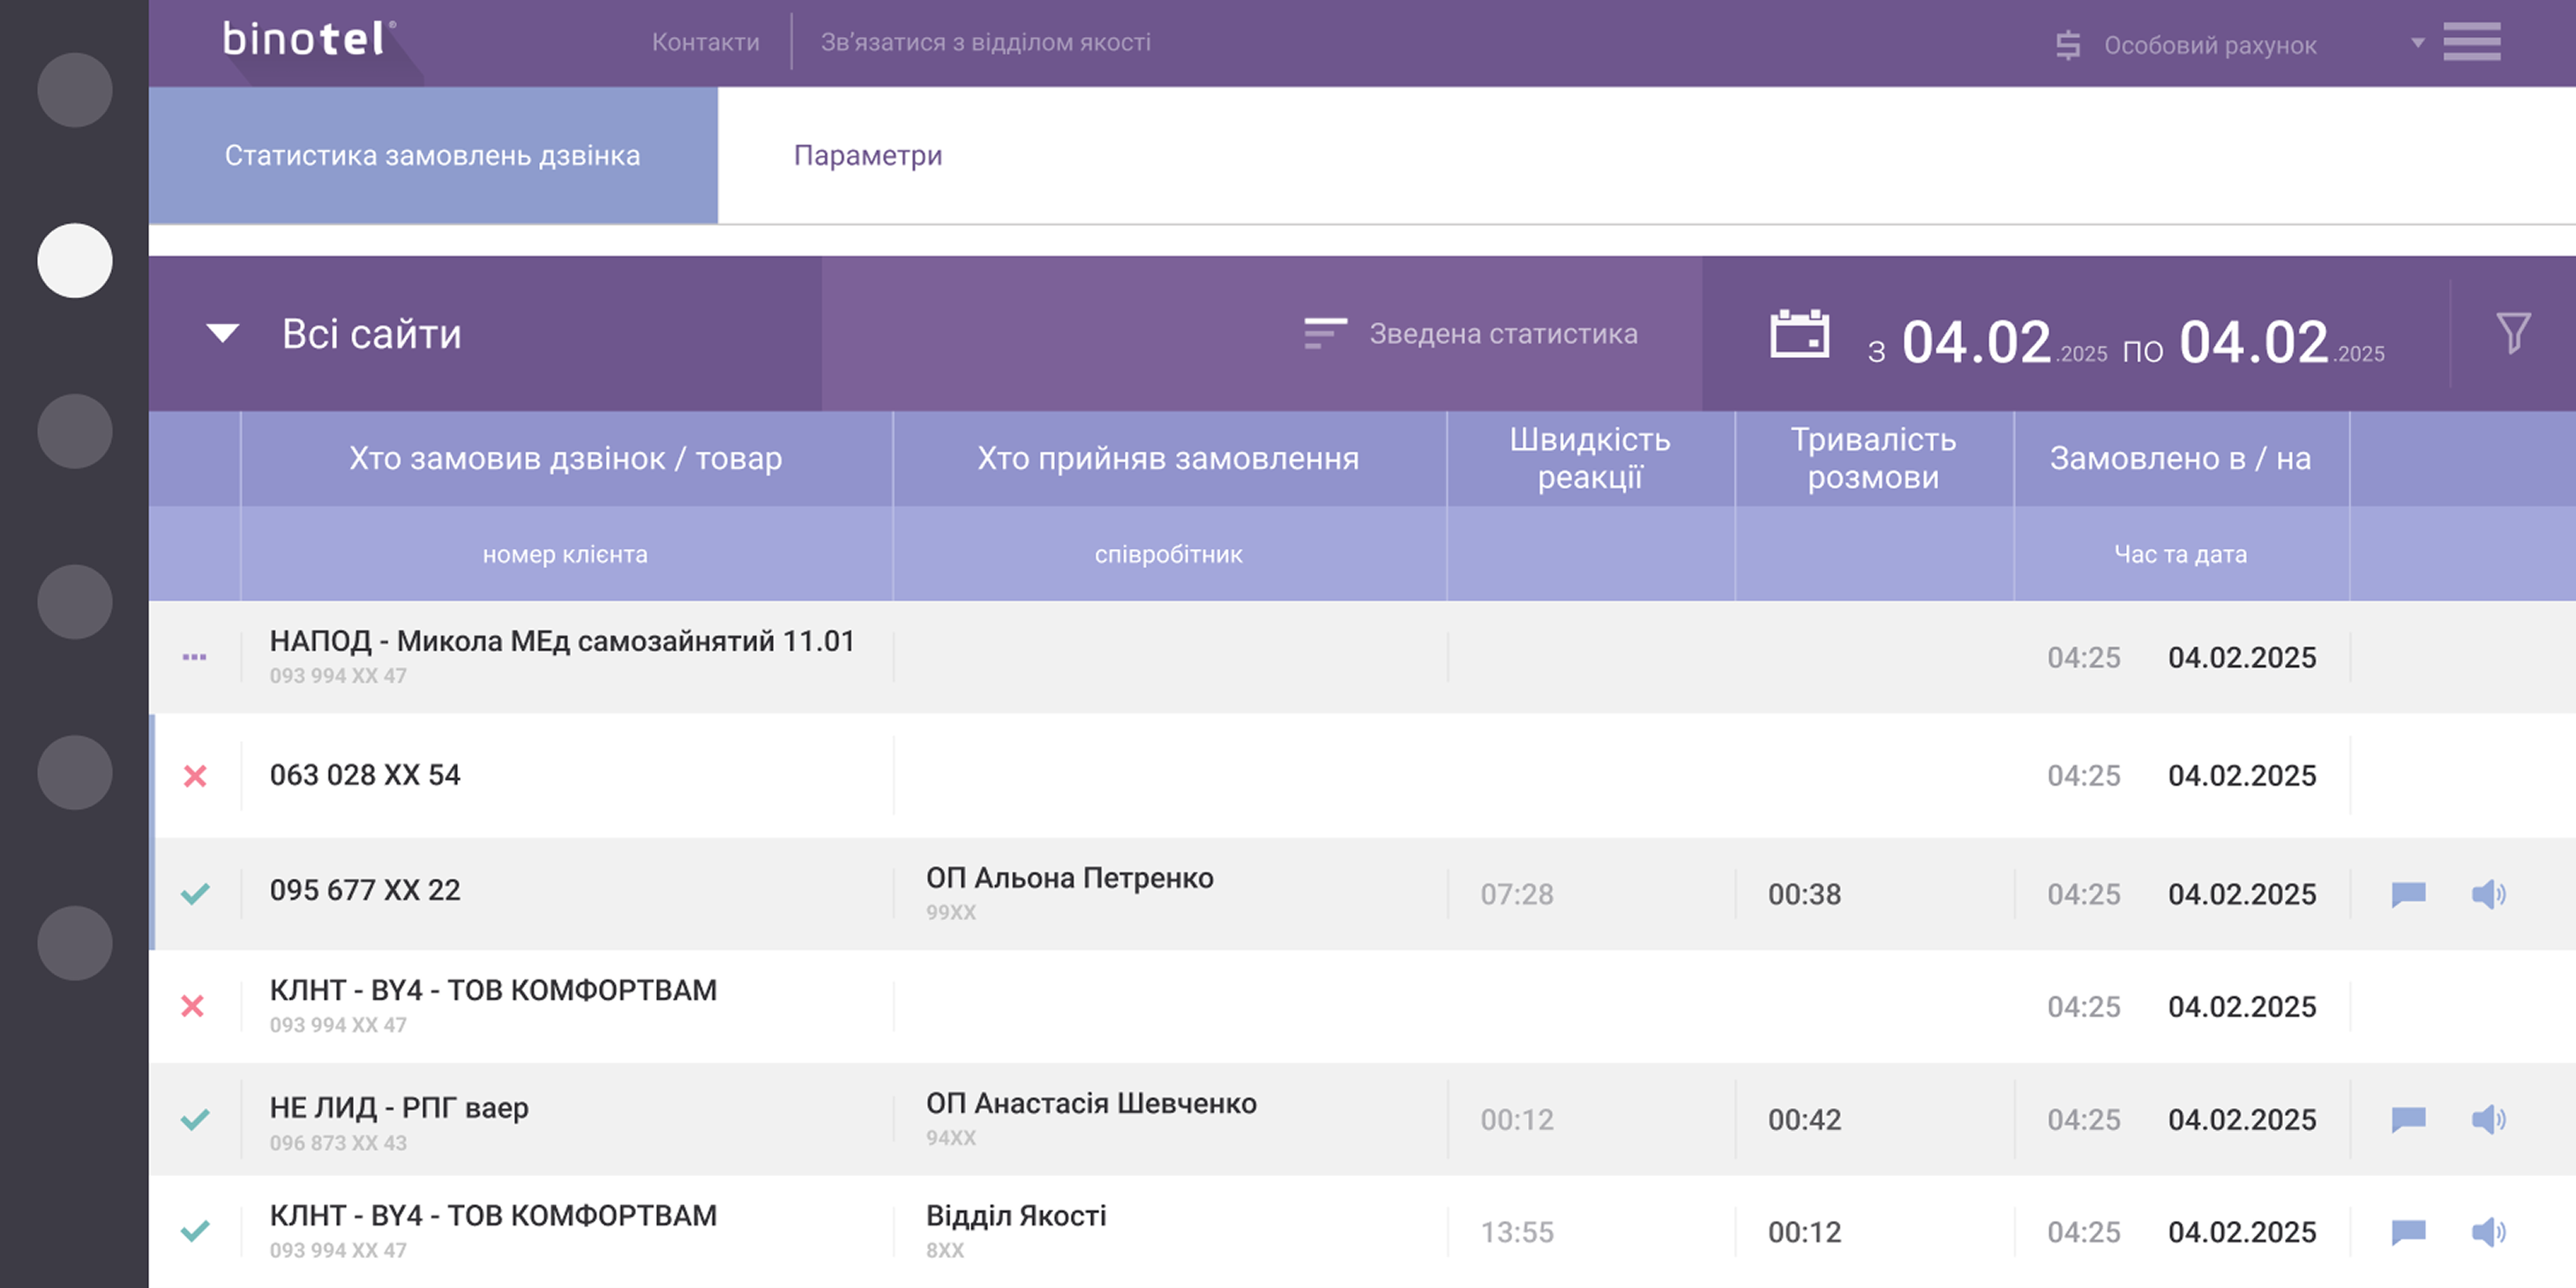Open comment for Альона Петренко call

tap(2408, 894)
